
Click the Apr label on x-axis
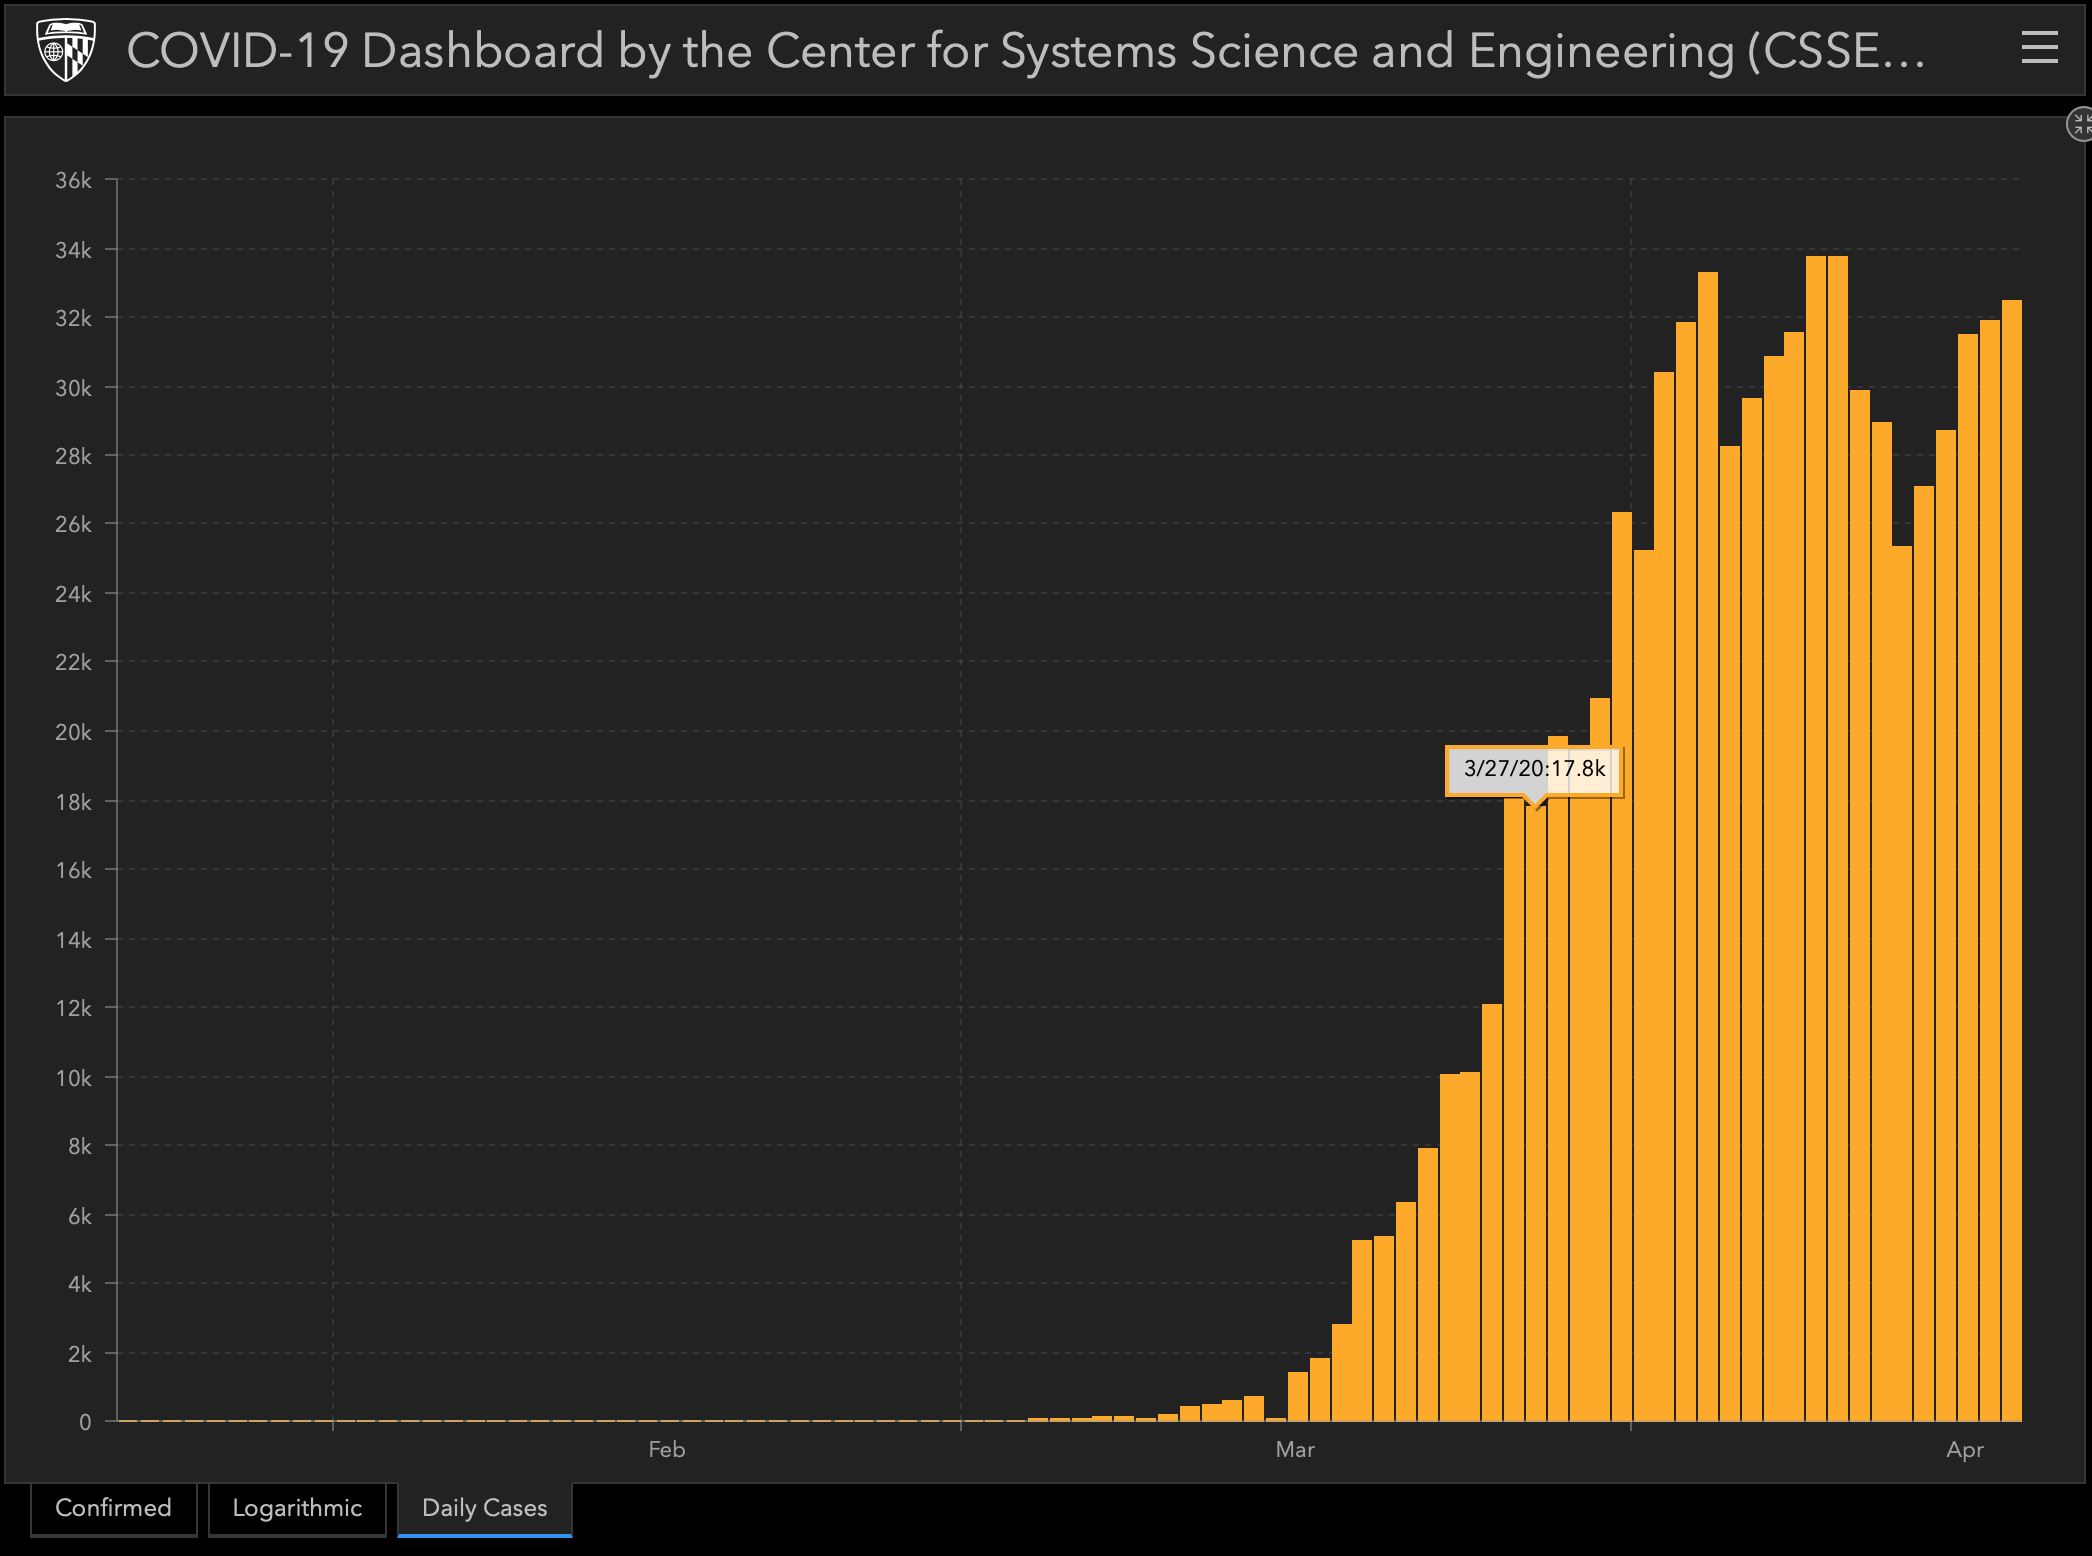(x=1964, y=1449)
